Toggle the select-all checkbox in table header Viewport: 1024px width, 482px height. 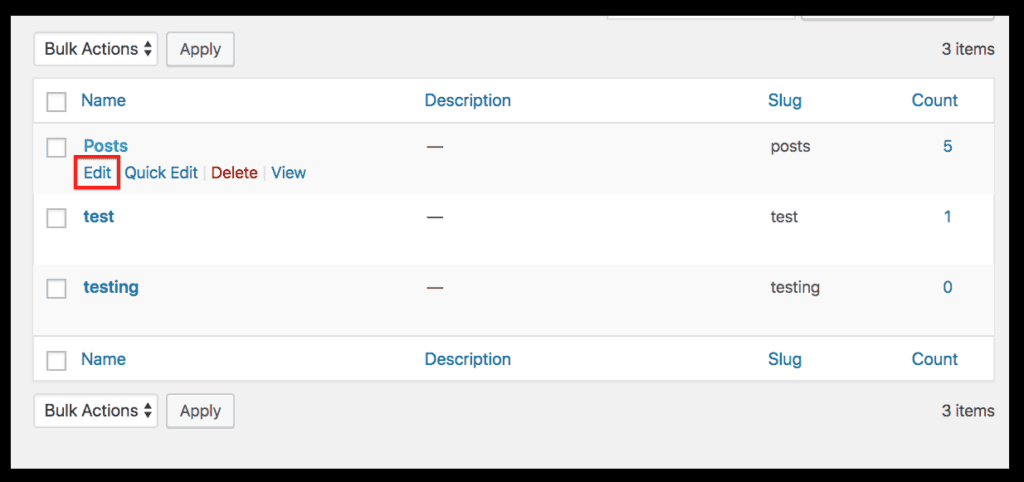(57, 101)
